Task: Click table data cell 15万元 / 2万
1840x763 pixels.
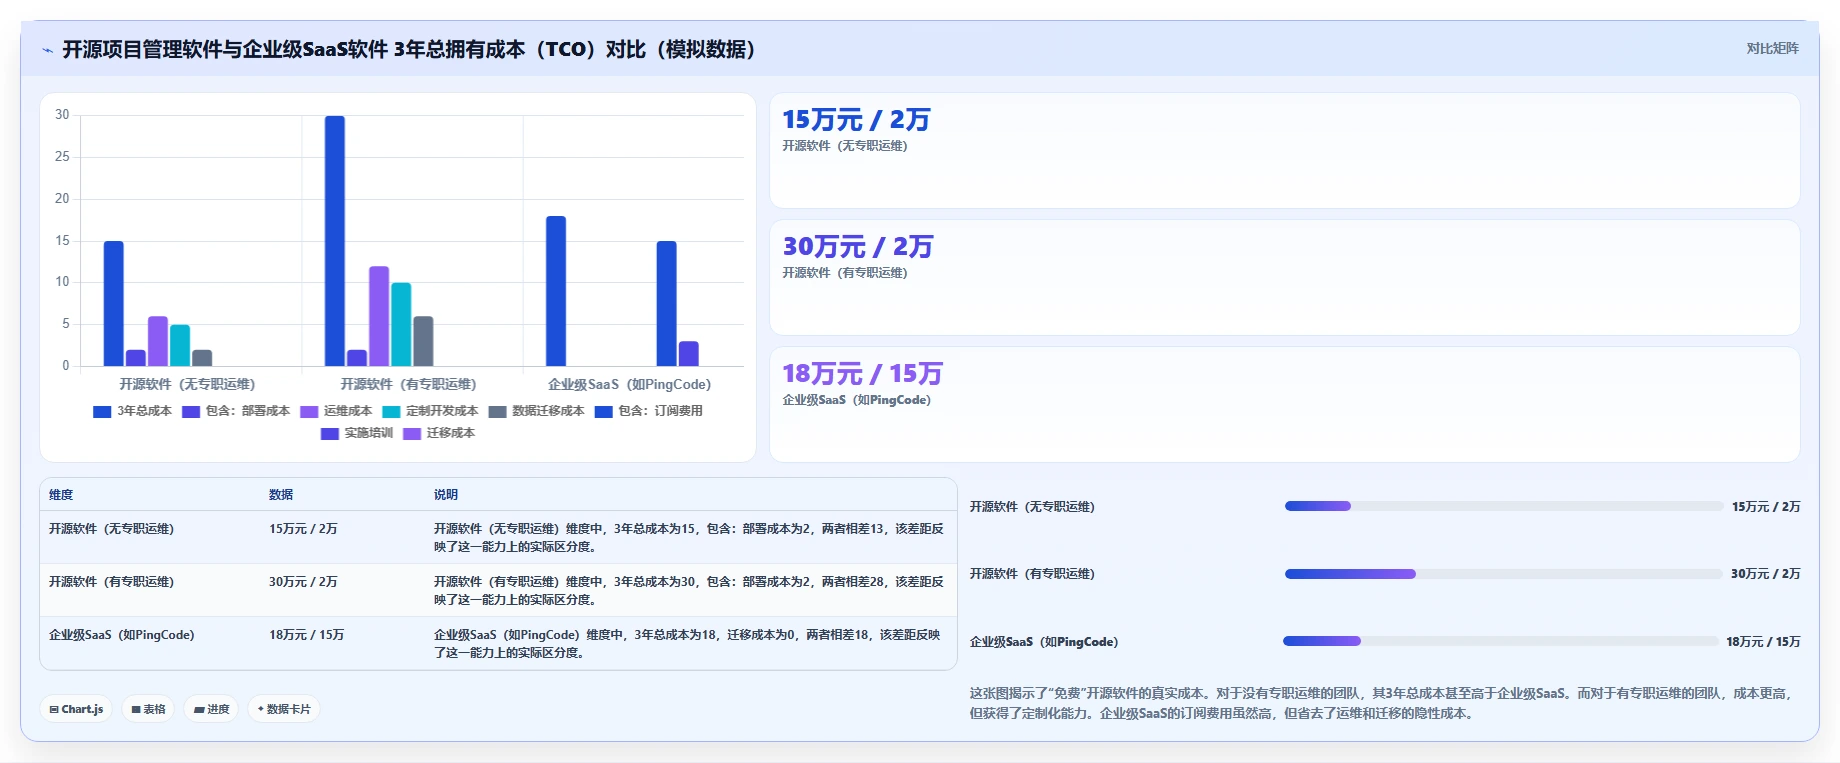Action: click(x=303, y=529)
